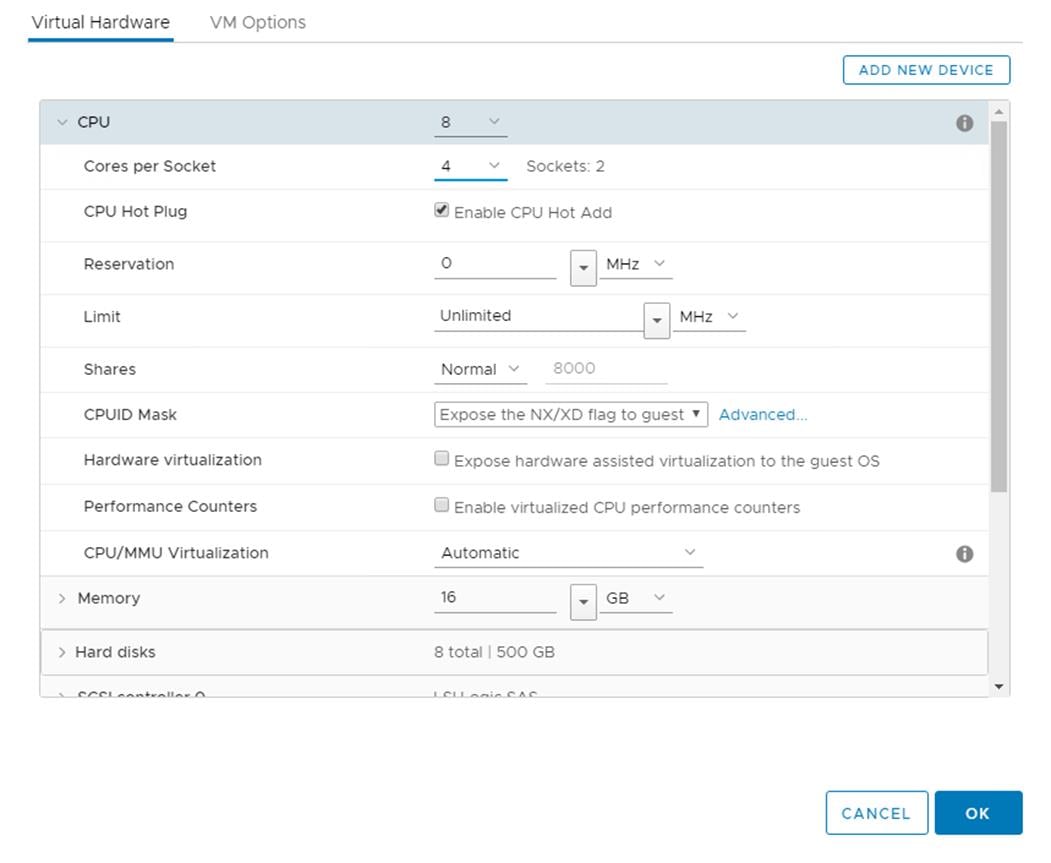1051x863 pixels.
Task: Click the CPU info icon
Action: pos(964,123)
